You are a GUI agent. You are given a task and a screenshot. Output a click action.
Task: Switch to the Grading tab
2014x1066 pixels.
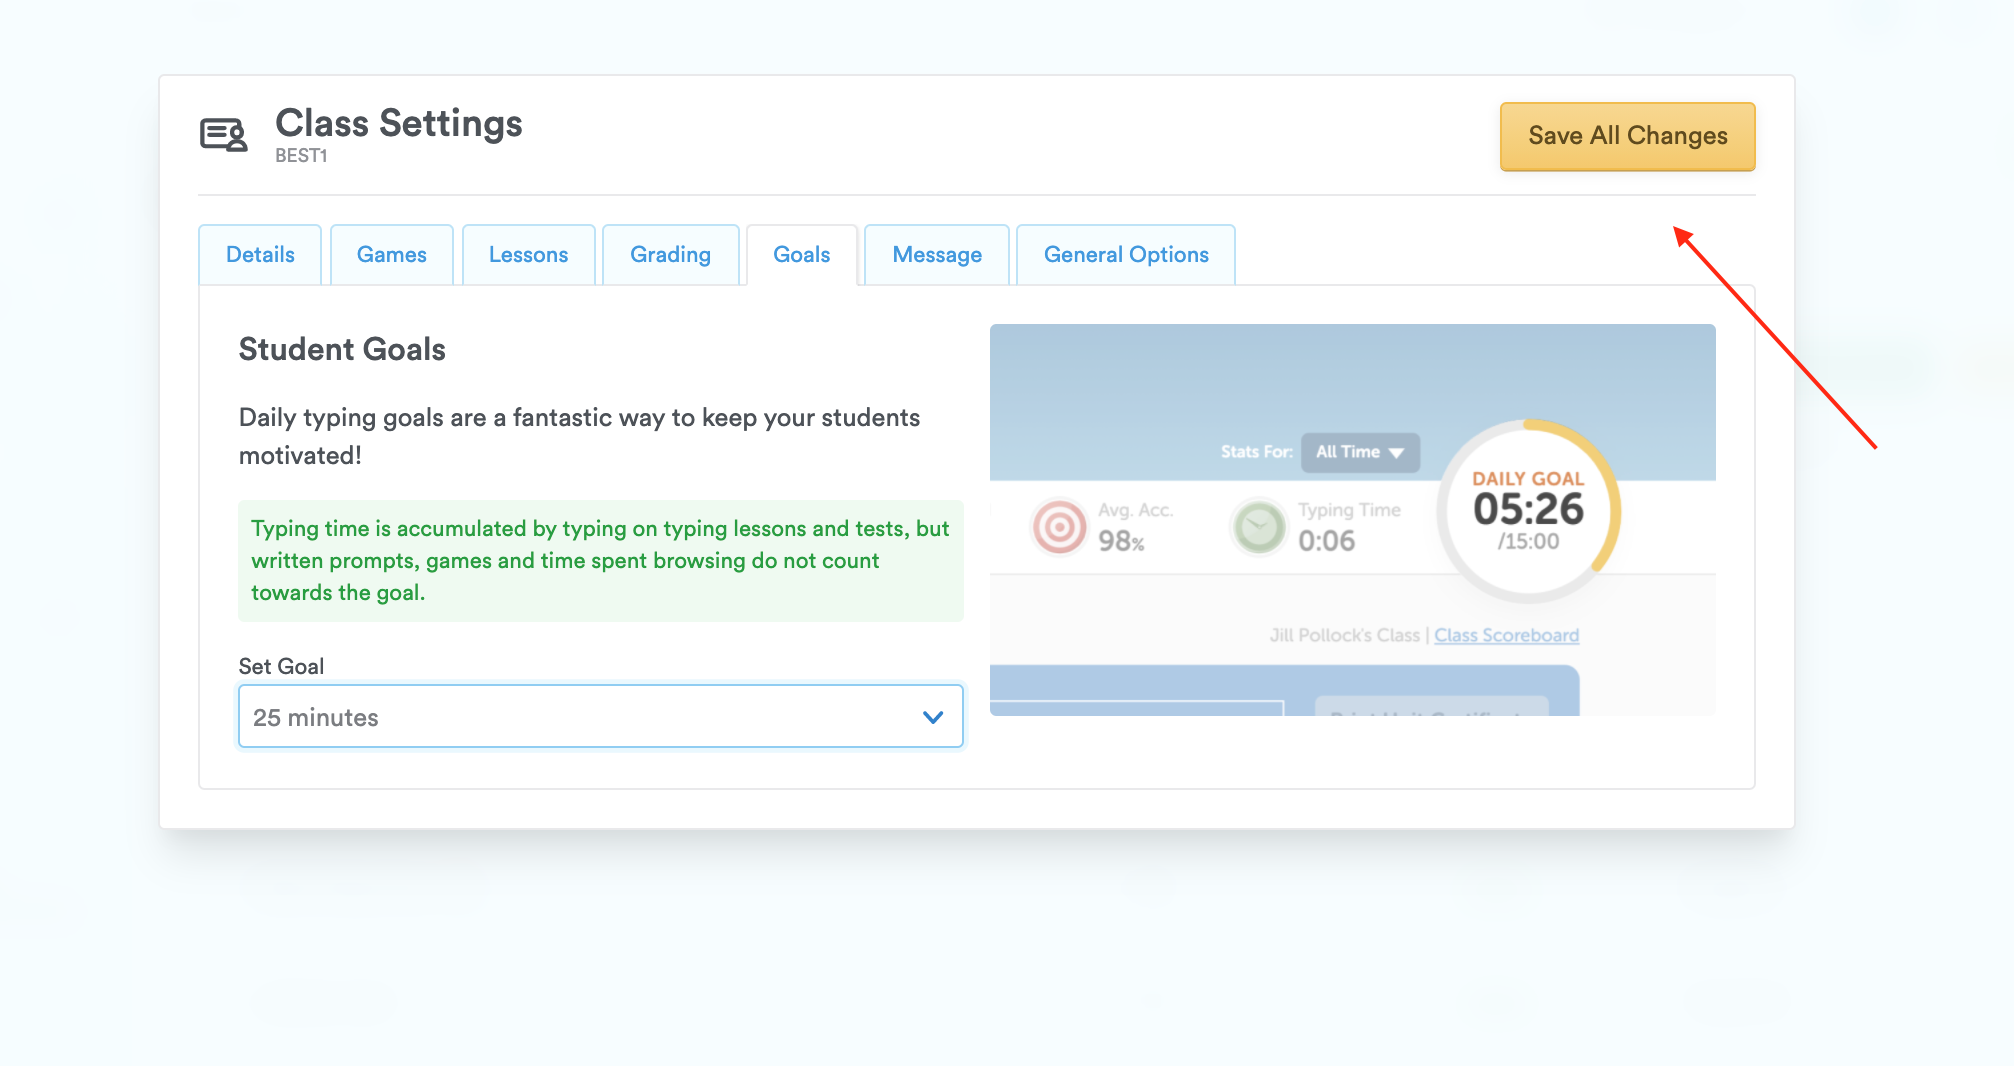point(670,254)
